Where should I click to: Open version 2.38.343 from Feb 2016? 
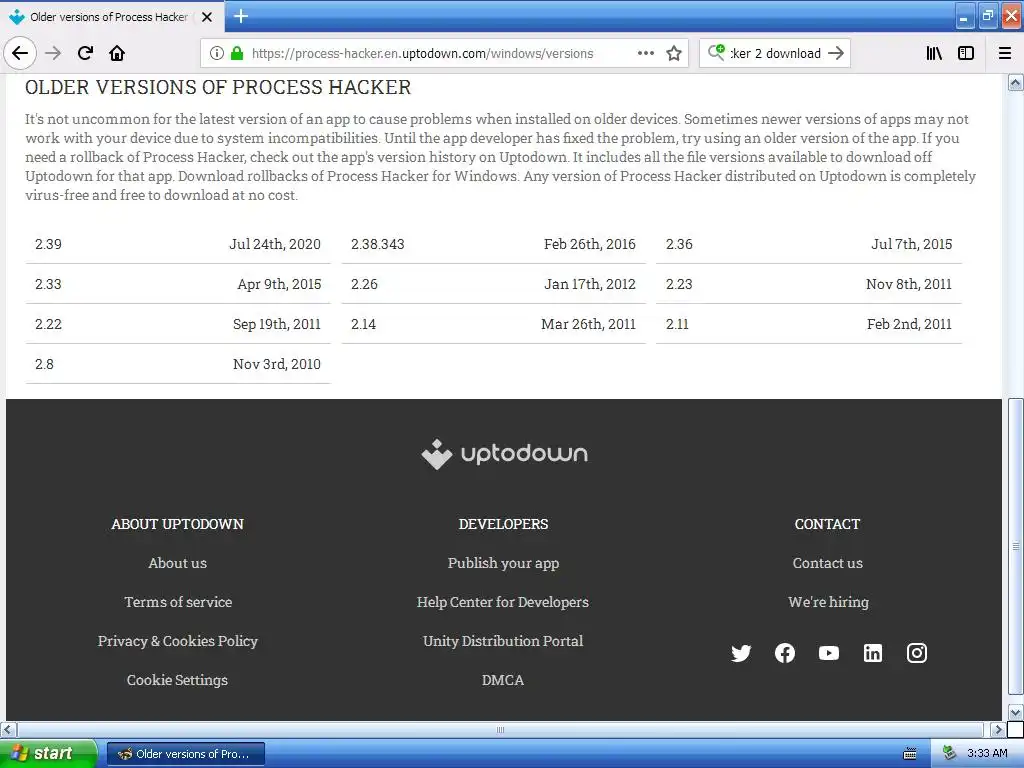pos(493,244)
